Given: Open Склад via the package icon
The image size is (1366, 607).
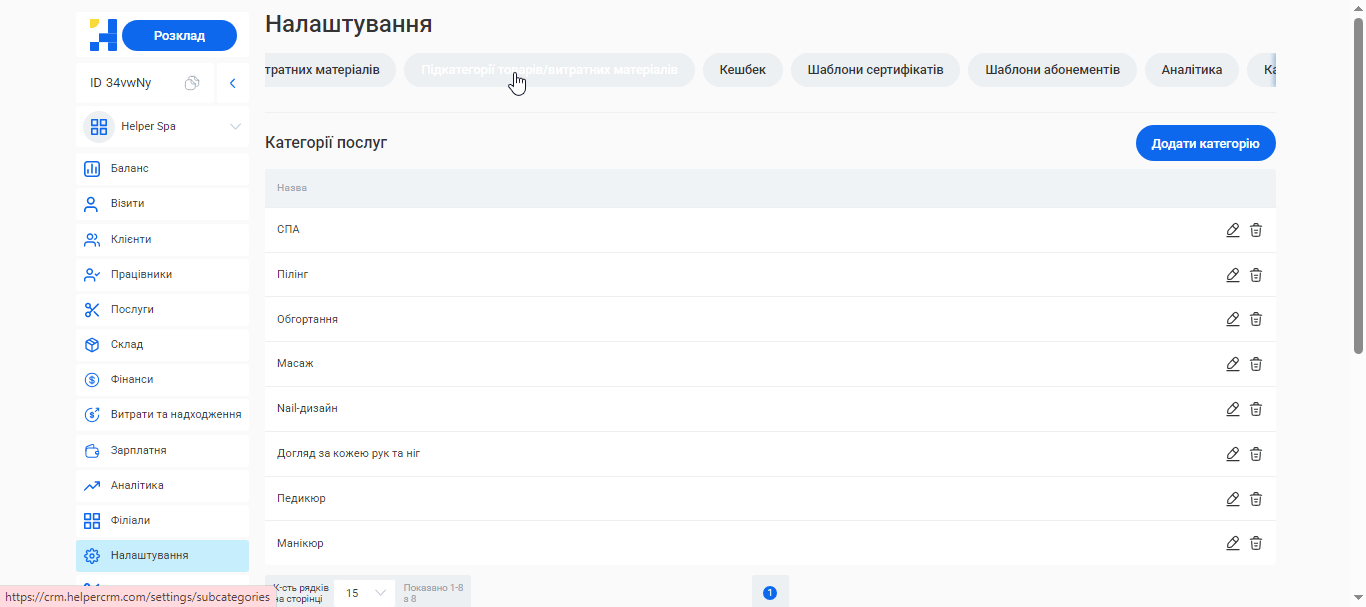Looking at the screenshot, I should (126, 344).
